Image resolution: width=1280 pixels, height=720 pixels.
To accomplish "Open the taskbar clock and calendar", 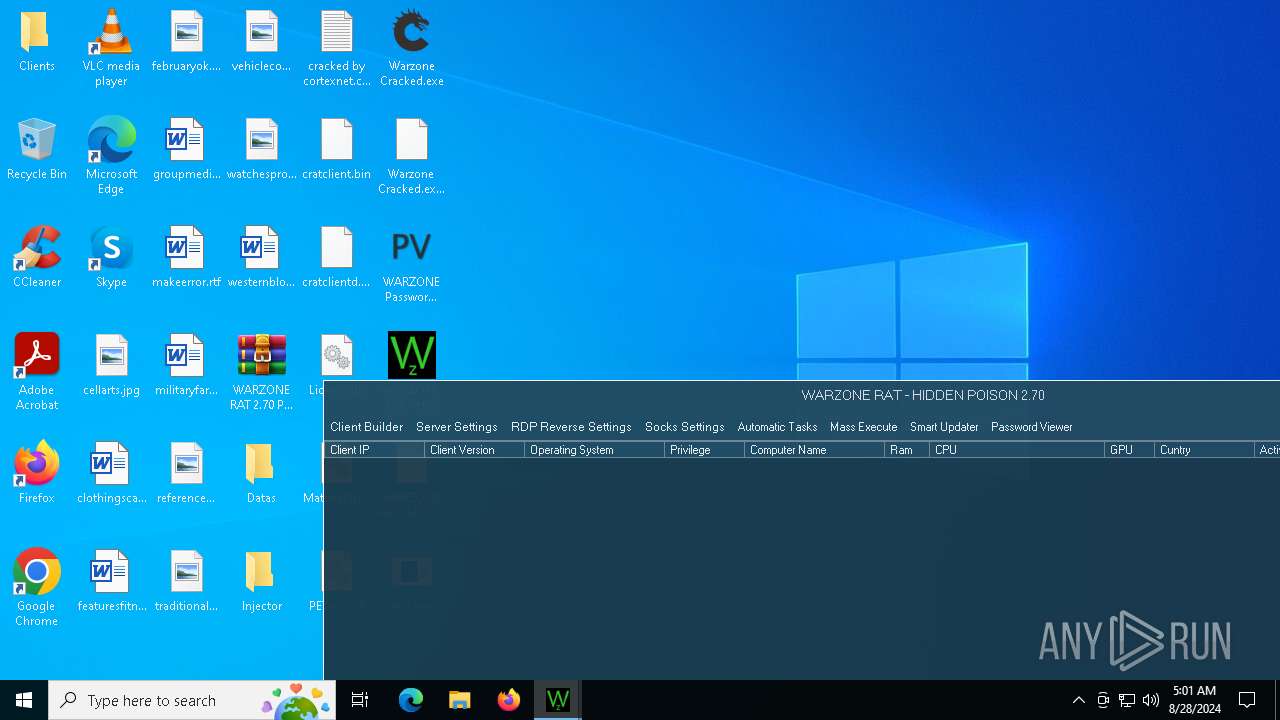I will click(x=1194, y=700).
